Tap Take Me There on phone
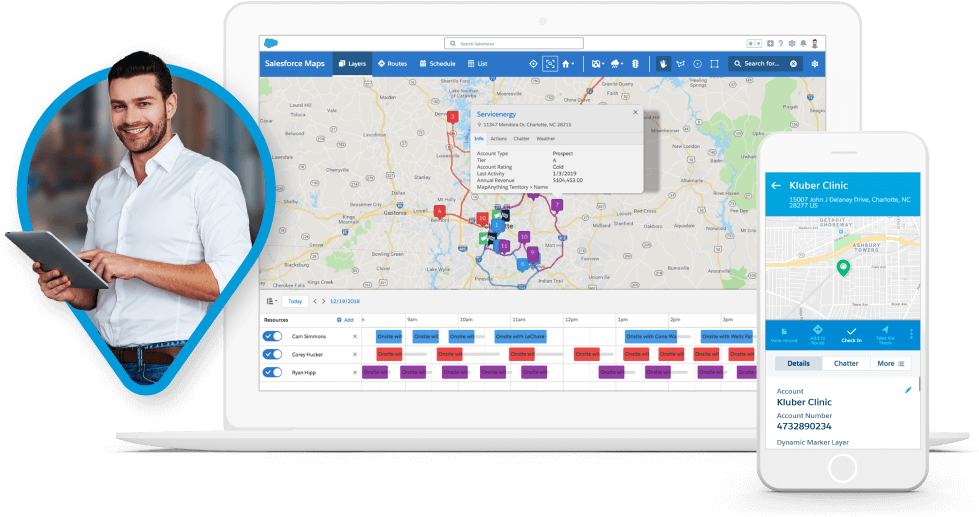This screenshot has width=979, height=517. (885, 335)
